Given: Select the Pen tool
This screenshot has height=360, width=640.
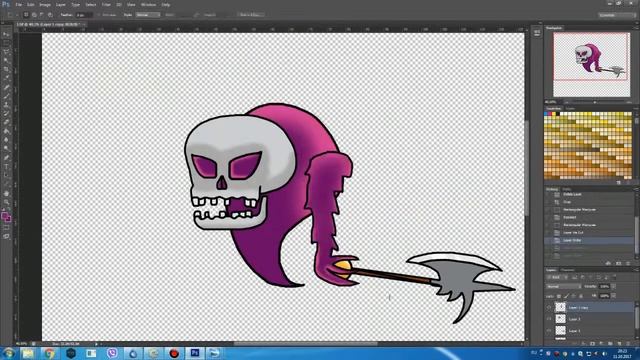Looking at the screenshot, I should click(x=6, y=158).
